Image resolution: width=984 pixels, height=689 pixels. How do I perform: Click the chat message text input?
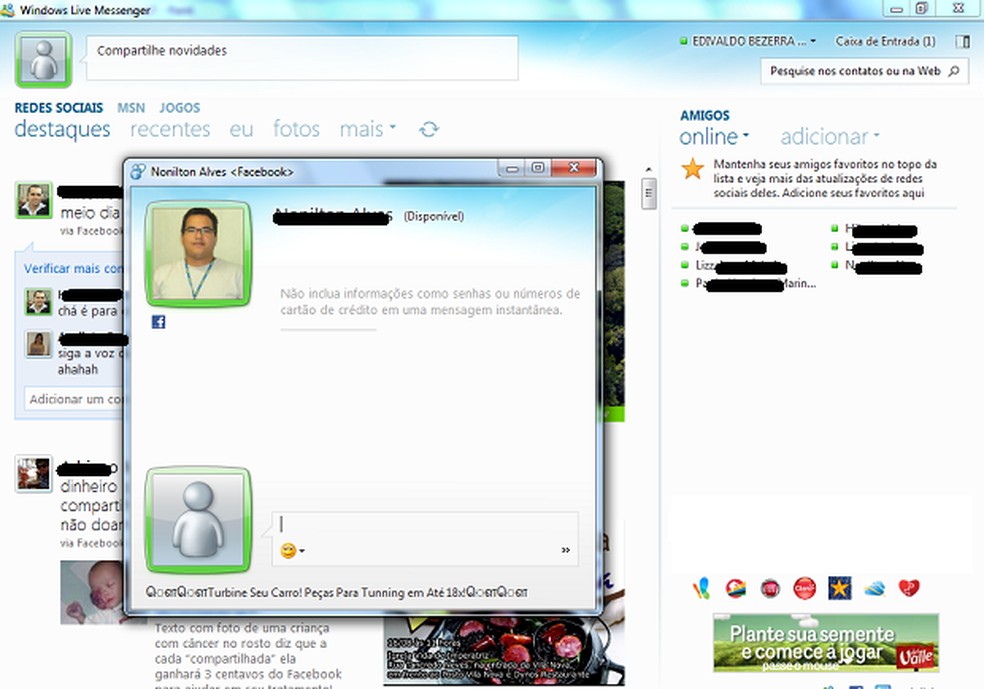425,525
